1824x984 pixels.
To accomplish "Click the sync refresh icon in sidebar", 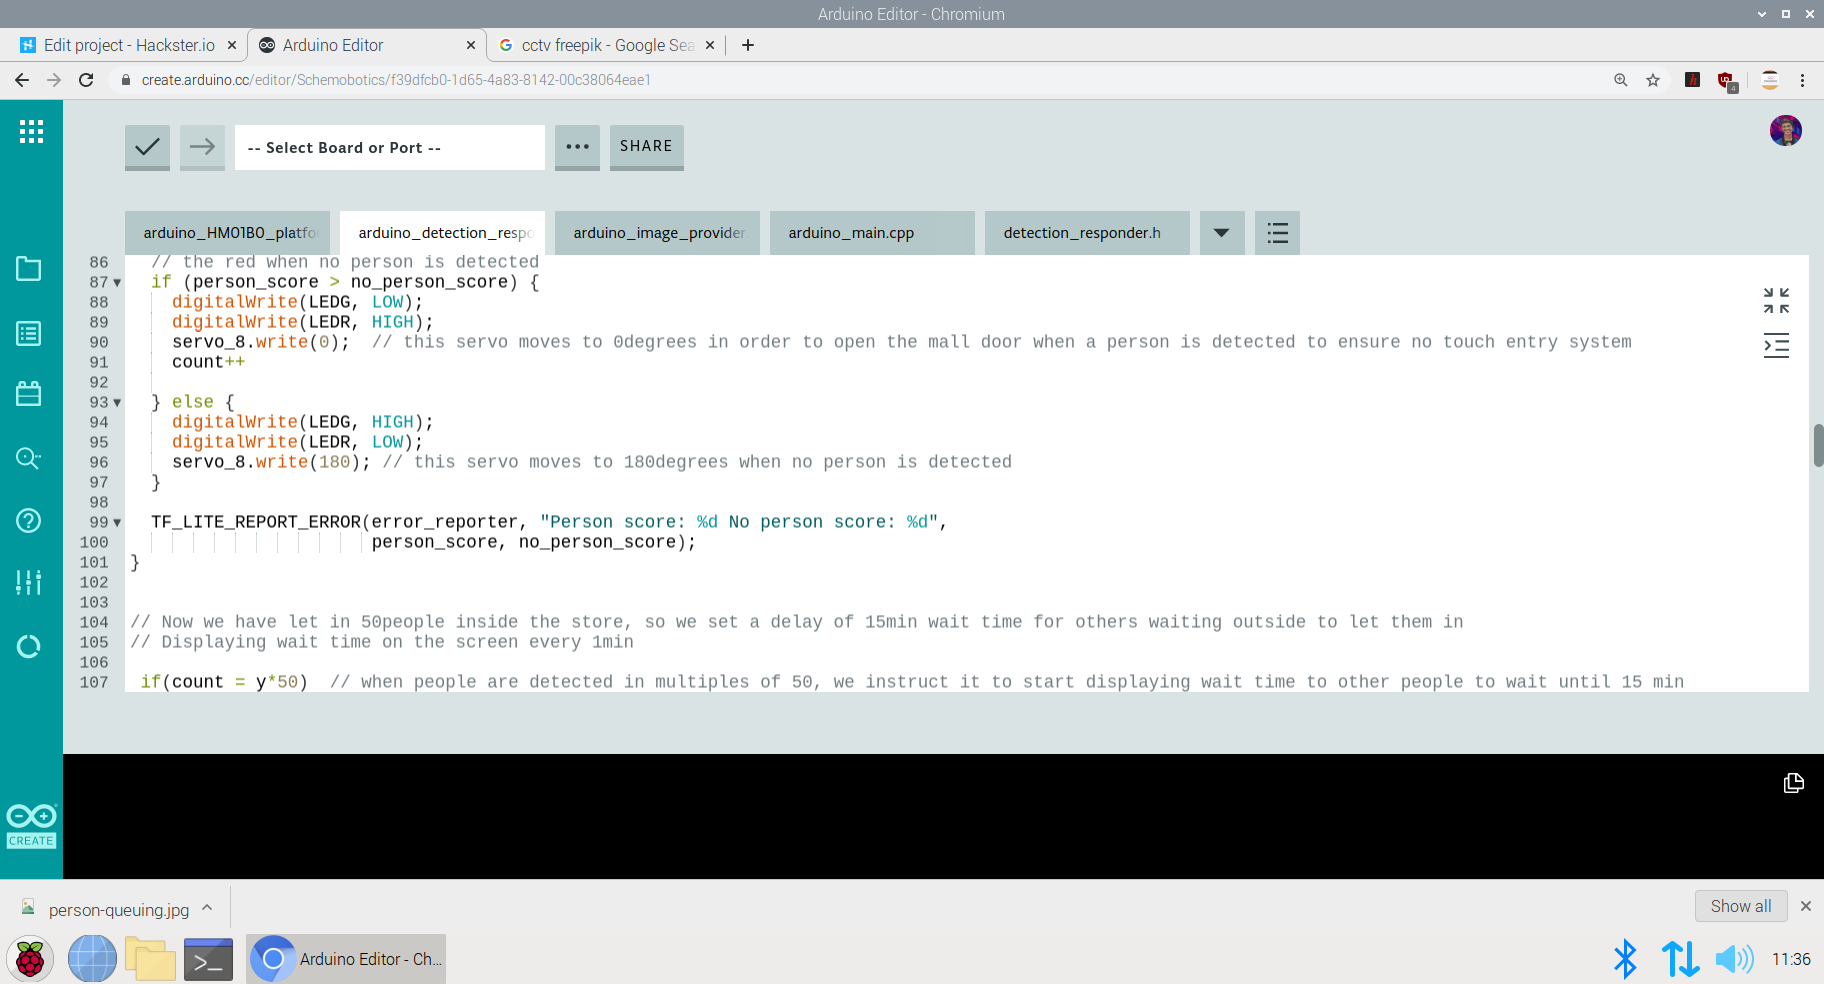I will tap(29, 647).
